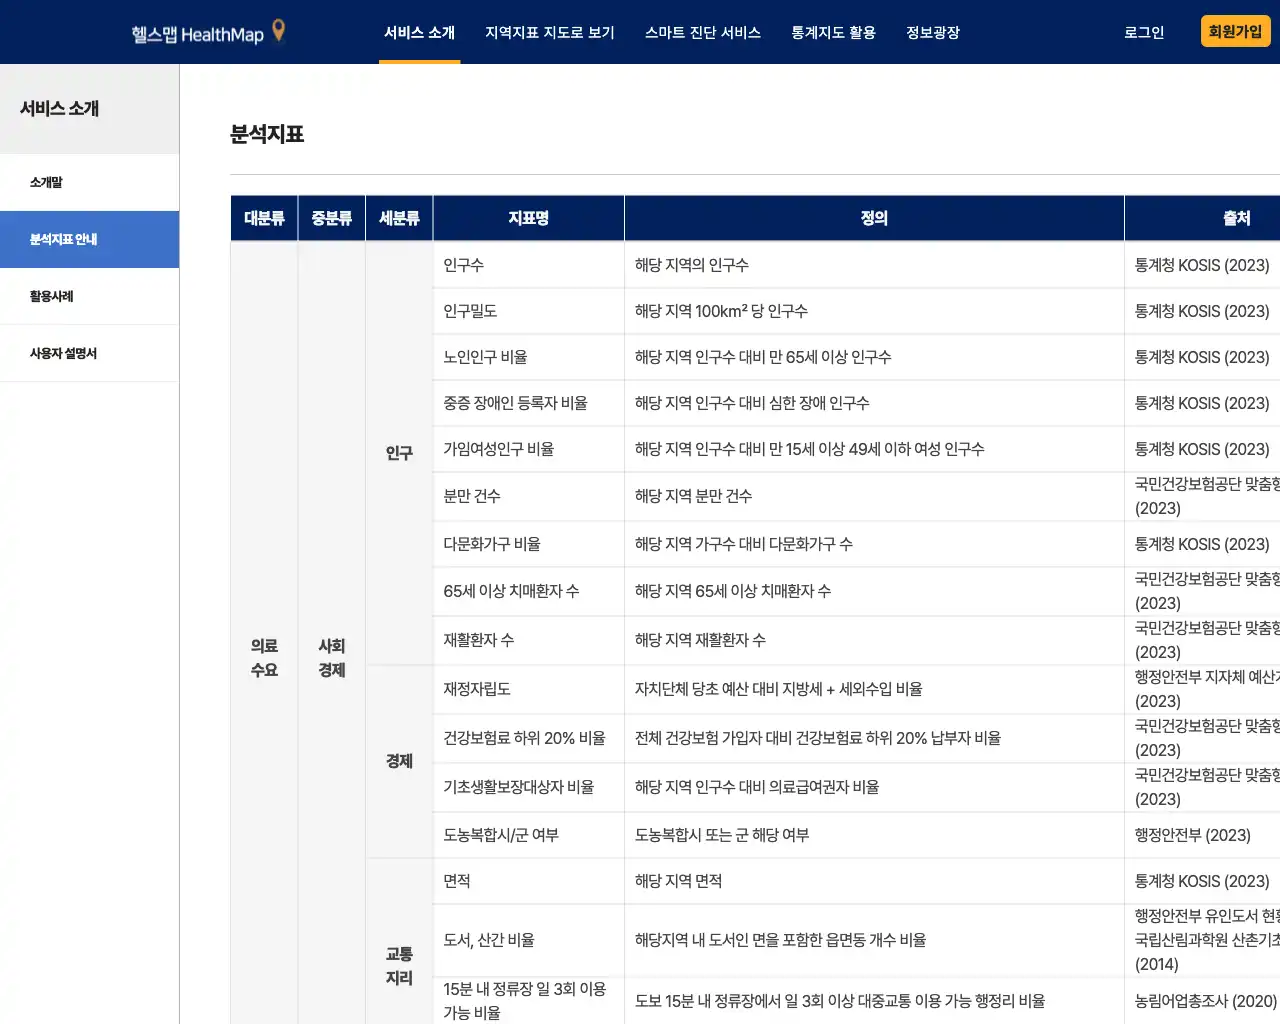Screen dimensions: 1280x1024
Task: Click the 출처 column header
Action: click(1237, 217)
